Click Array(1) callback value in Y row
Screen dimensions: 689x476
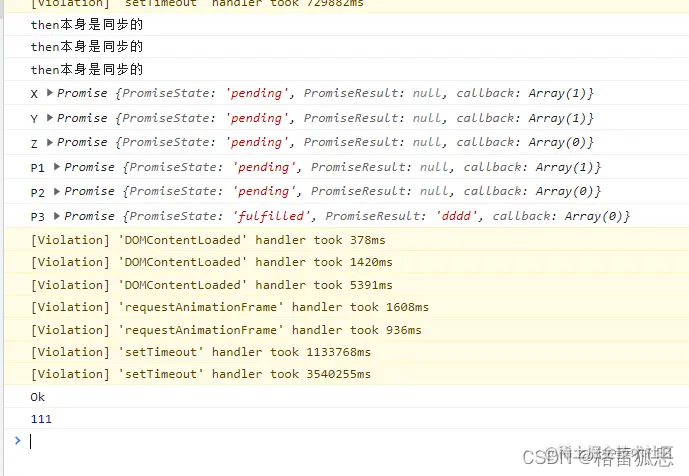tap(558, 118)
